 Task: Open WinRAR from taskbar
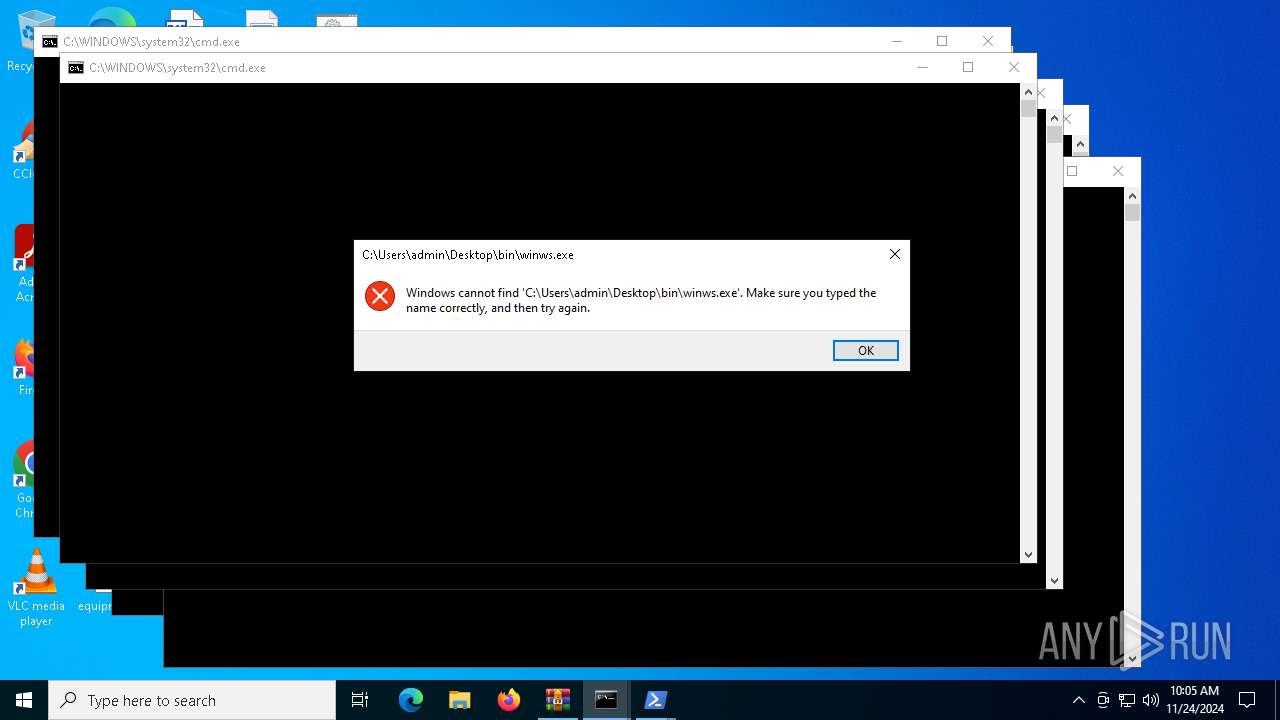click(558, 700)
